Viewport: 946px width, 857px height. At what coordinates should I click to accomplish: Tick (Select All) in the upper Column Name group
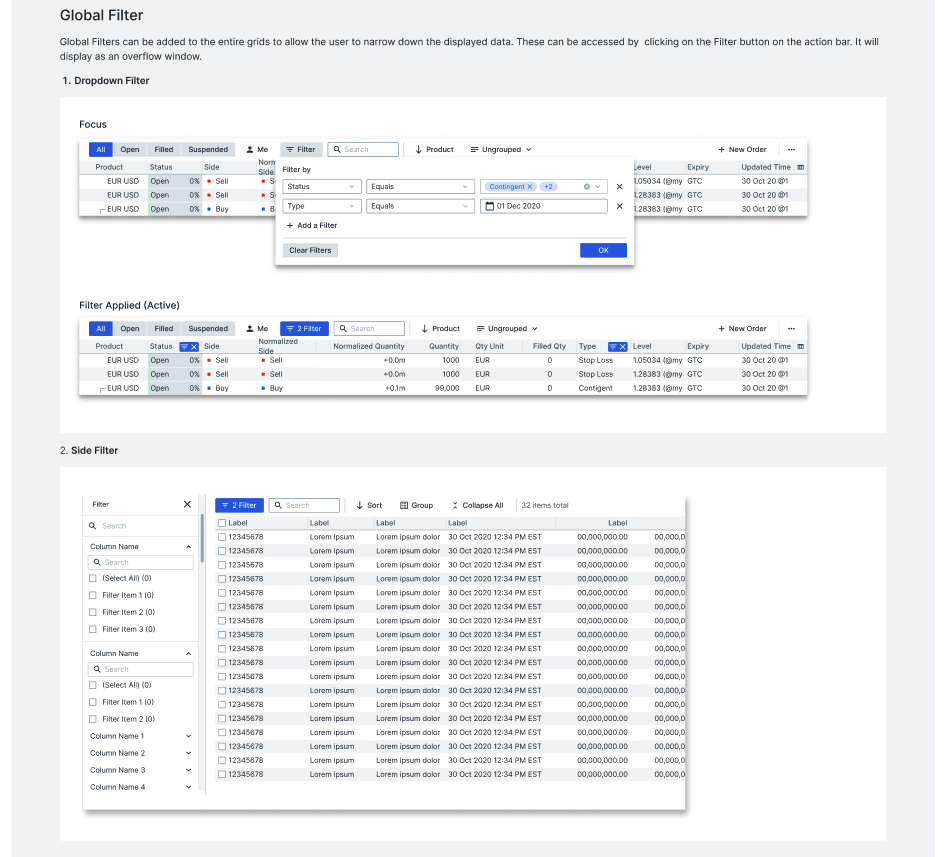(x=93, y=579)
